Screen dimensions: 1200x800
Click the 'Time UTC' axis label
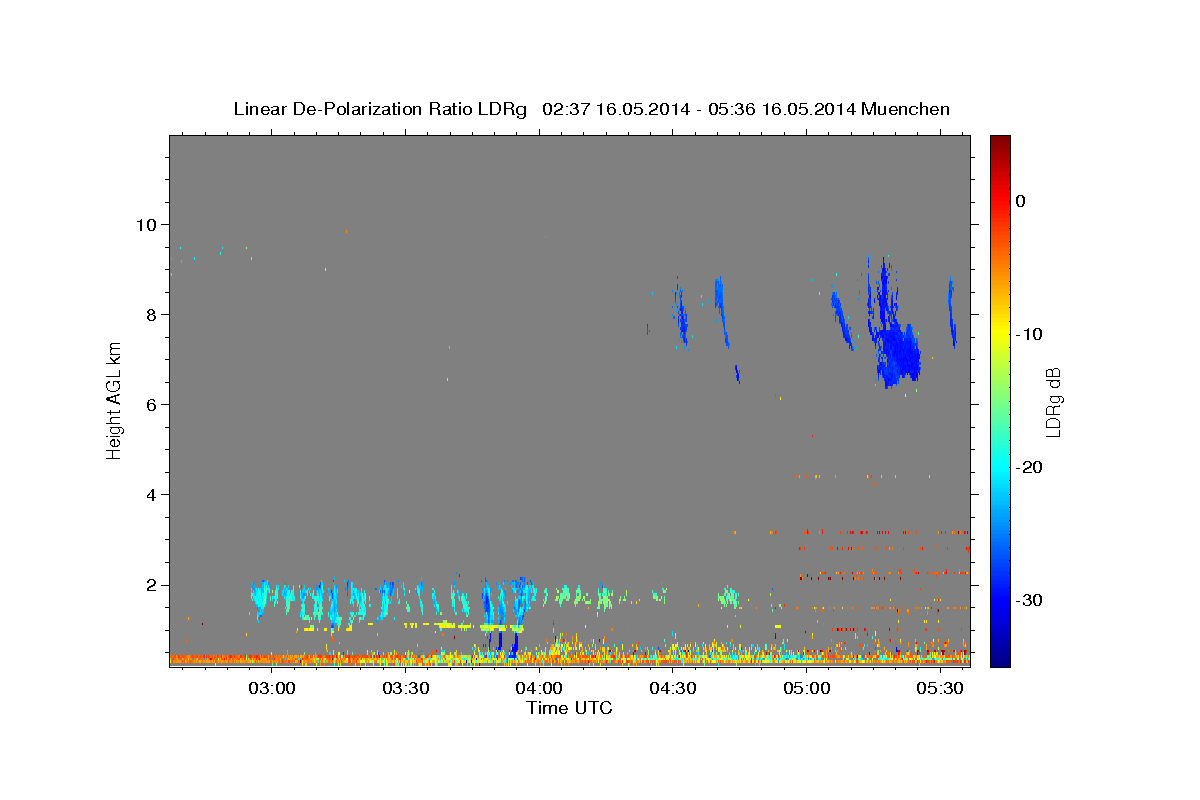click(569, 708)
